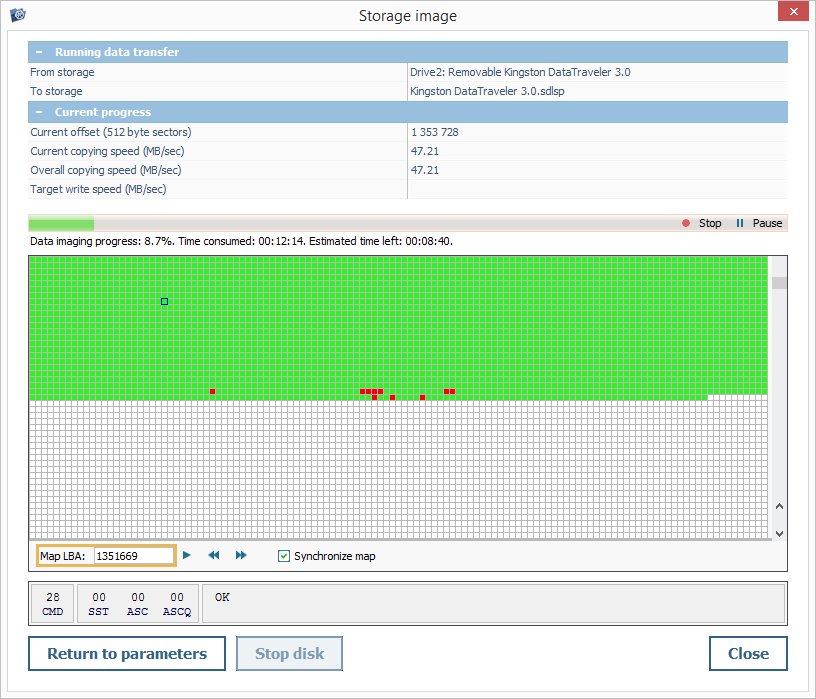816x699 pixels.
Task: Select the blue-outlined current block in map
Action: (165, 301)
